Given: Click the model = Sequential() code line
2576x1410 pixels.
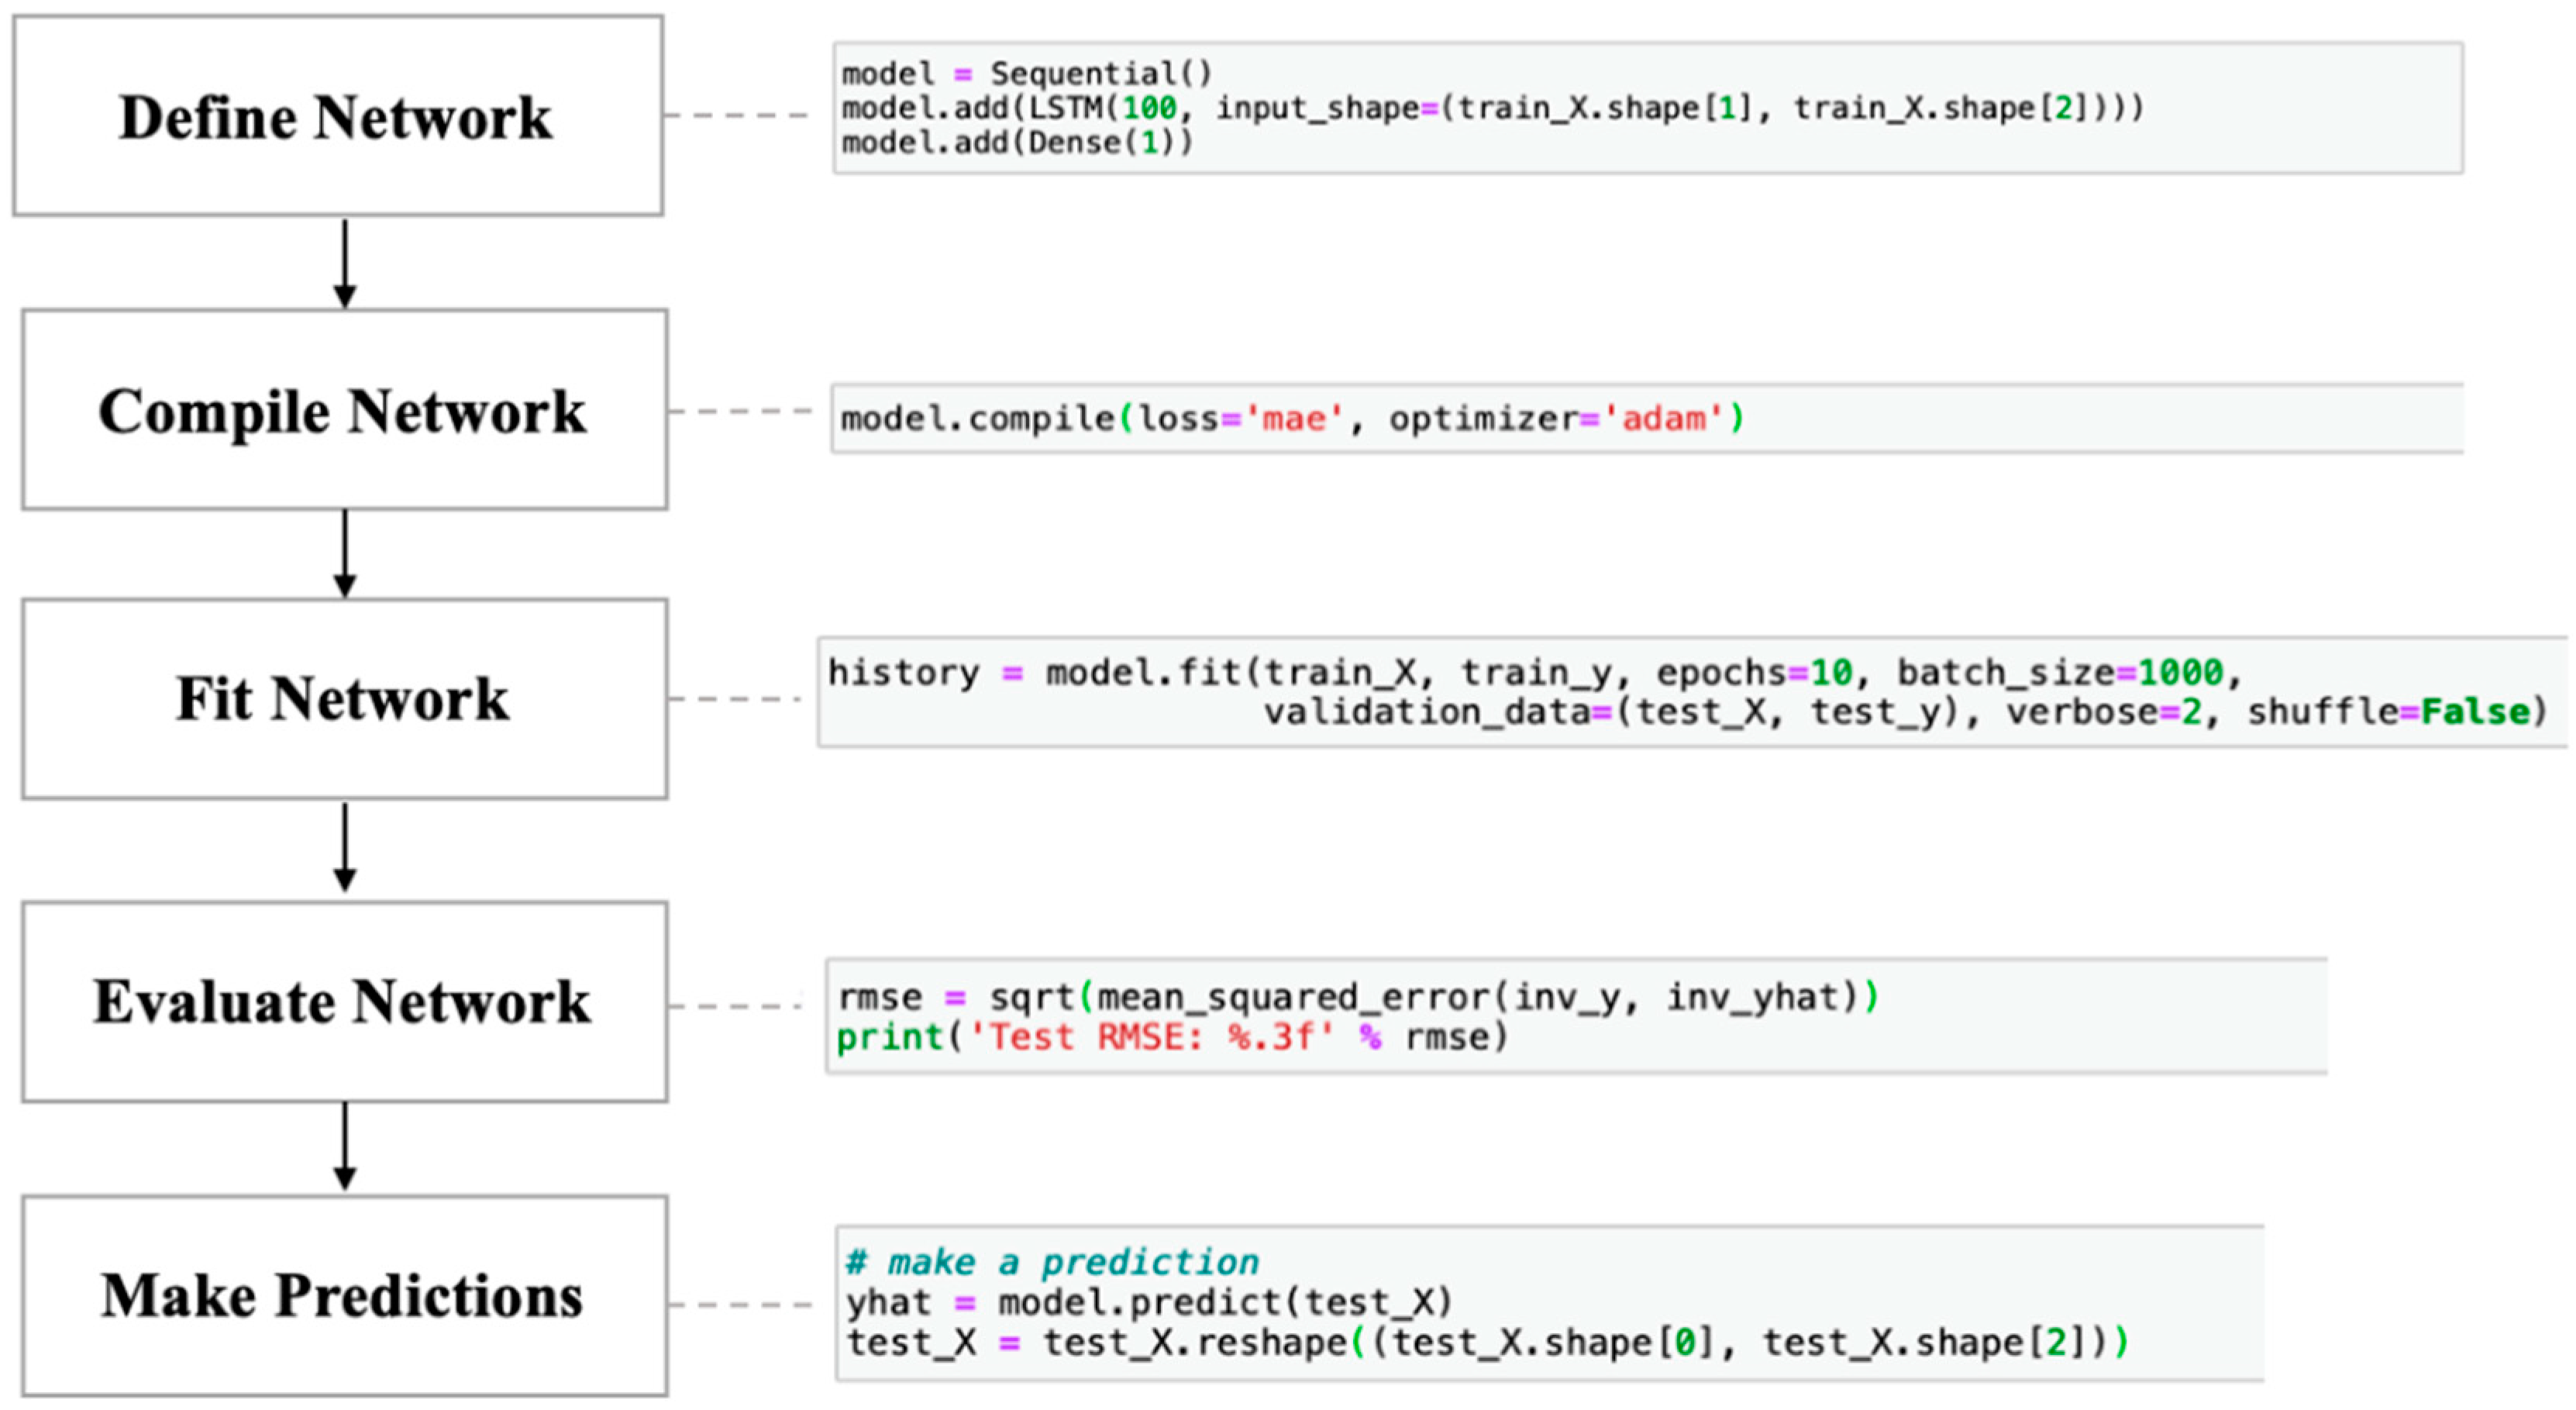Looking at the screenshot, I should (x=1026, y=73).
